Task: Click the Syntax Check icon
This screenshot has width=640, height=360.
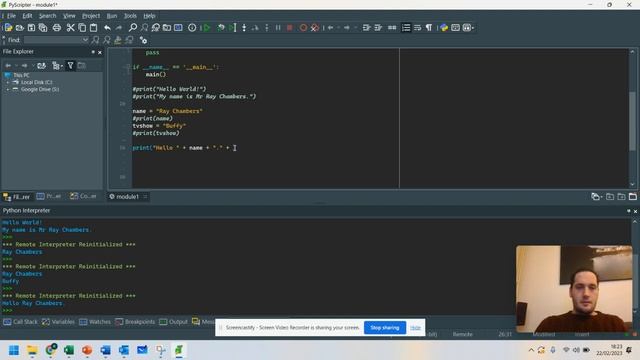Action: tap(192, 28)
